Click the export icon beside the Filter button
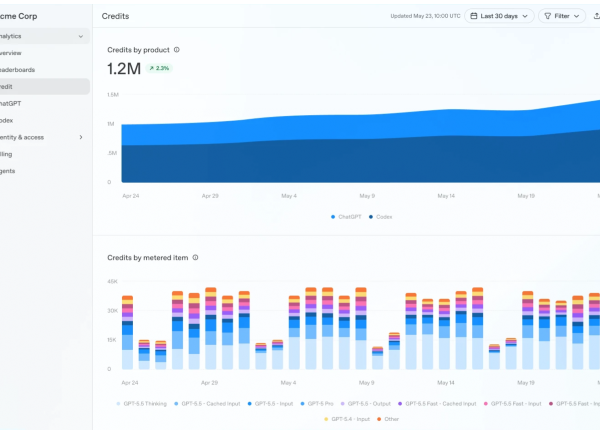The width and height of the screenshot is (600, 433). click(x=597, y=16)
